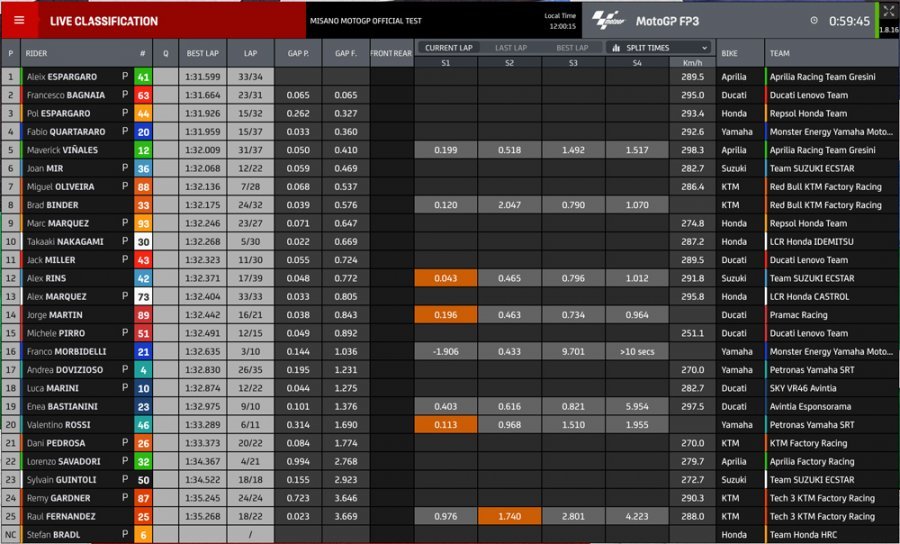The image size is (900, 544).
Task: Click the session clock icon
Action: point(814,20)
